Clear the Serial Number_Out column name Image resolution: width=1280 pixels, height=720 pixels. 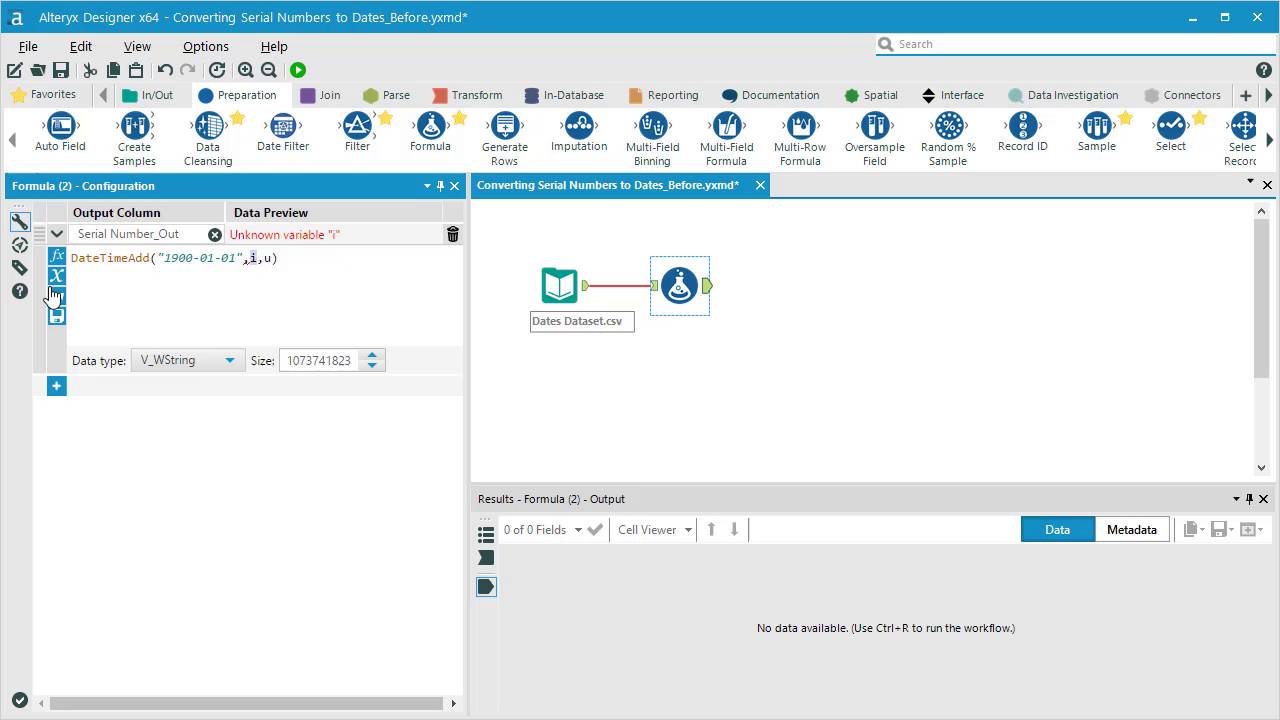coord(215,234)
